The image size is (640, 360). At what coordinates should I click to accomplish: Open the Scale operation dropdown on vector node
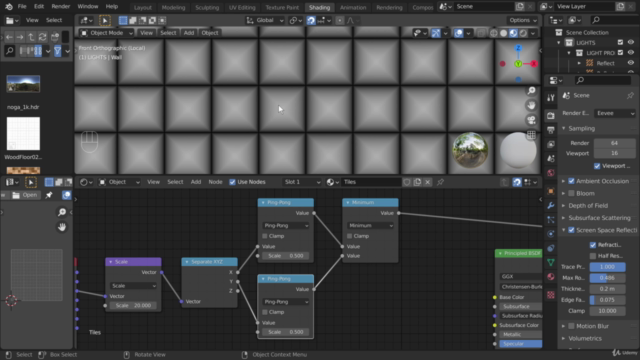[x=133, y=286]
